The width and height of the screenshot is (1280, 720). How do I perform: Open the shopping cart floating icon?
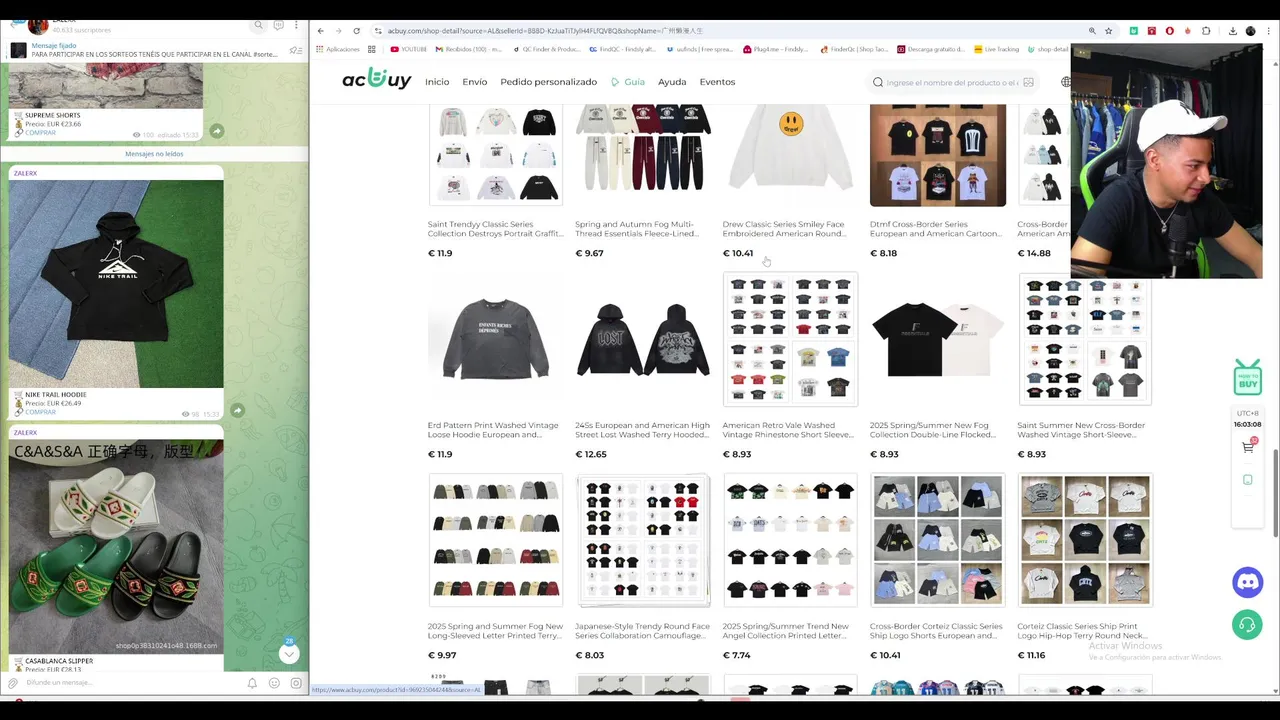[x=1248, y=447]
